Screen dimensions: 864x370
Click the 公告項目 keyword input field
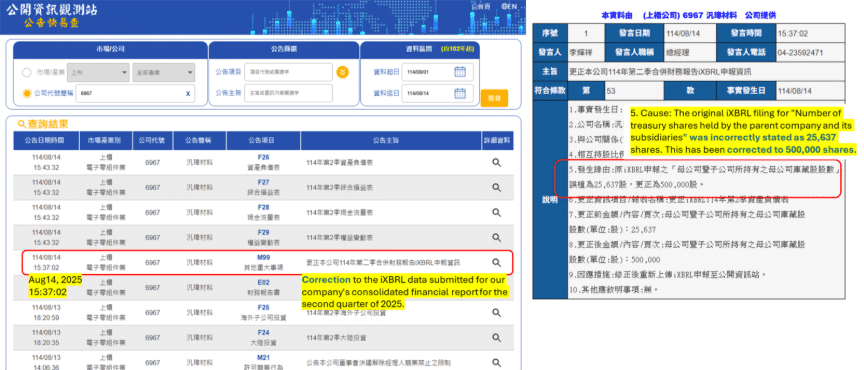coord(288,72)
